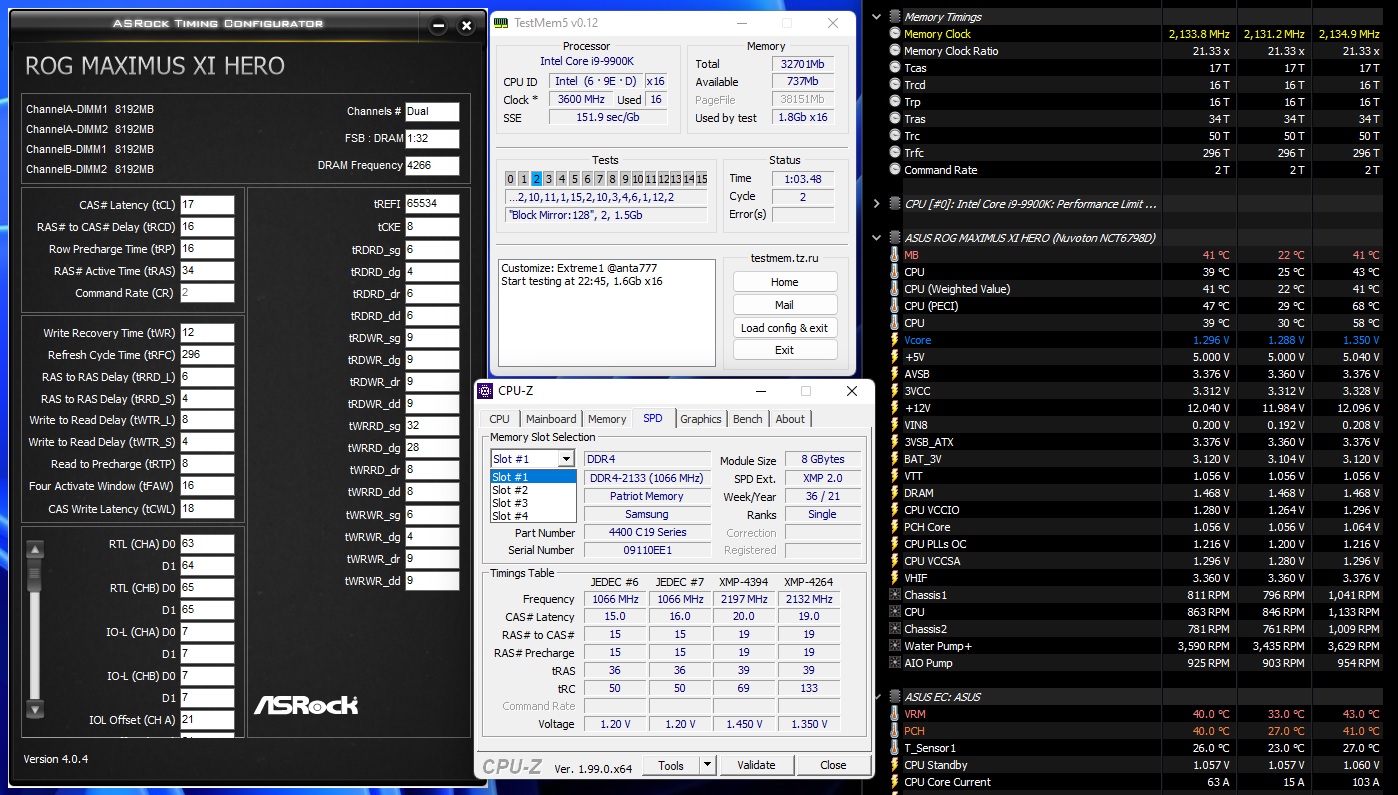Click the Validate button in CPU-Z
Image resolution: width=1398 pixels, height=795 pixels.
[756, 765]
